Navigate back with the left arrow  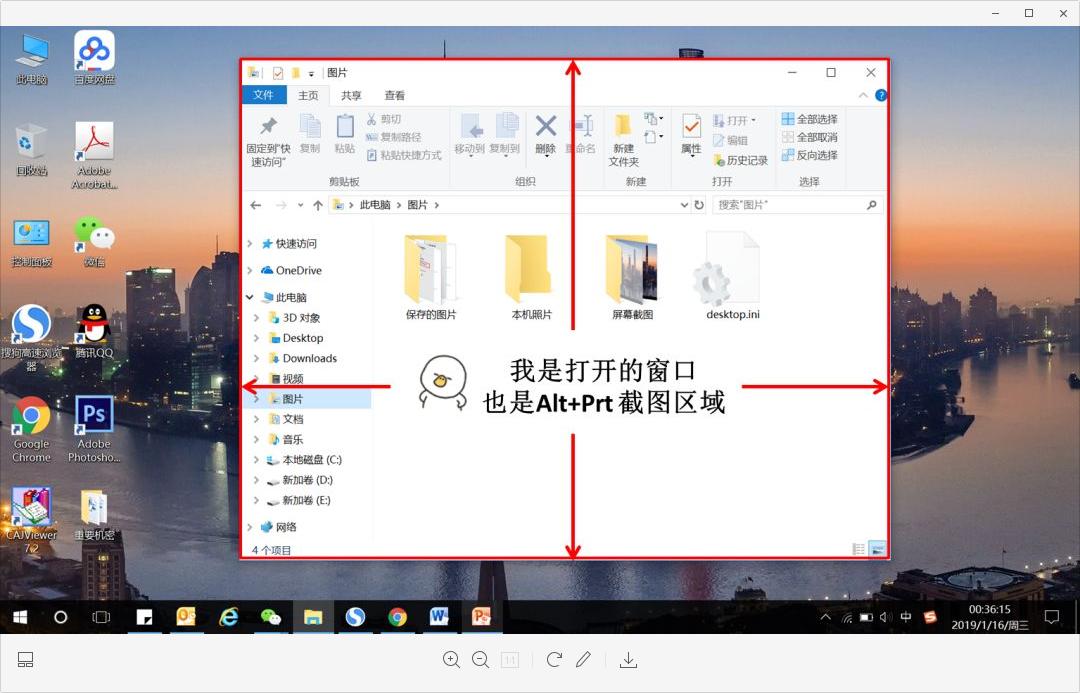tap(256, 204)
